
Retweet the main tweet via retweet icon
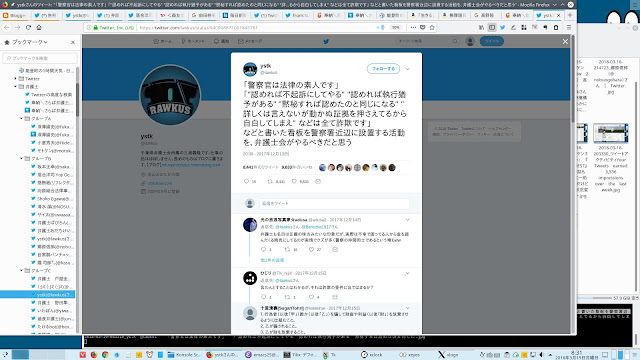pyautogui.click(x=270, y=181)
